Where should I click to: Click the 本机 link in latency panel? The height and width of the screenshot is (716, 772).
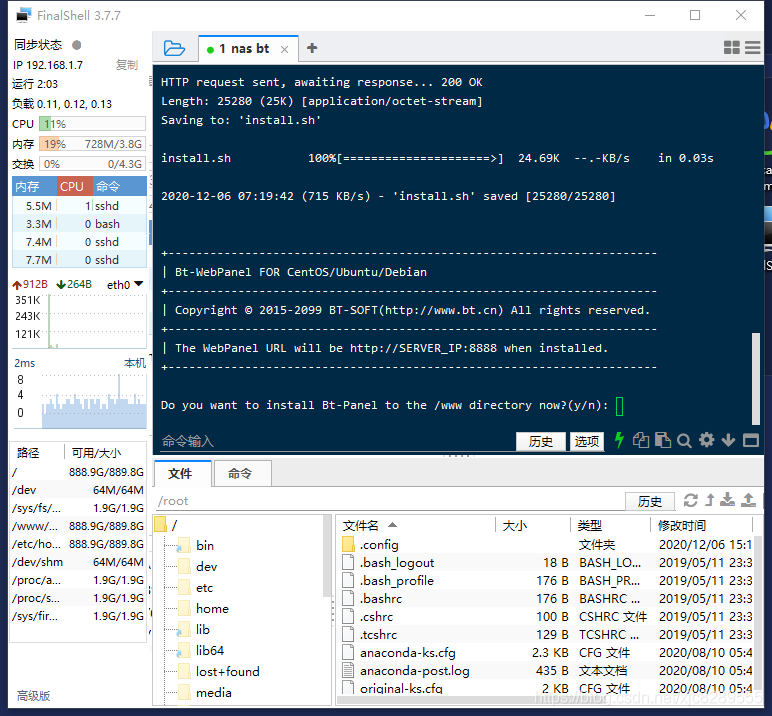pos(134,363)
